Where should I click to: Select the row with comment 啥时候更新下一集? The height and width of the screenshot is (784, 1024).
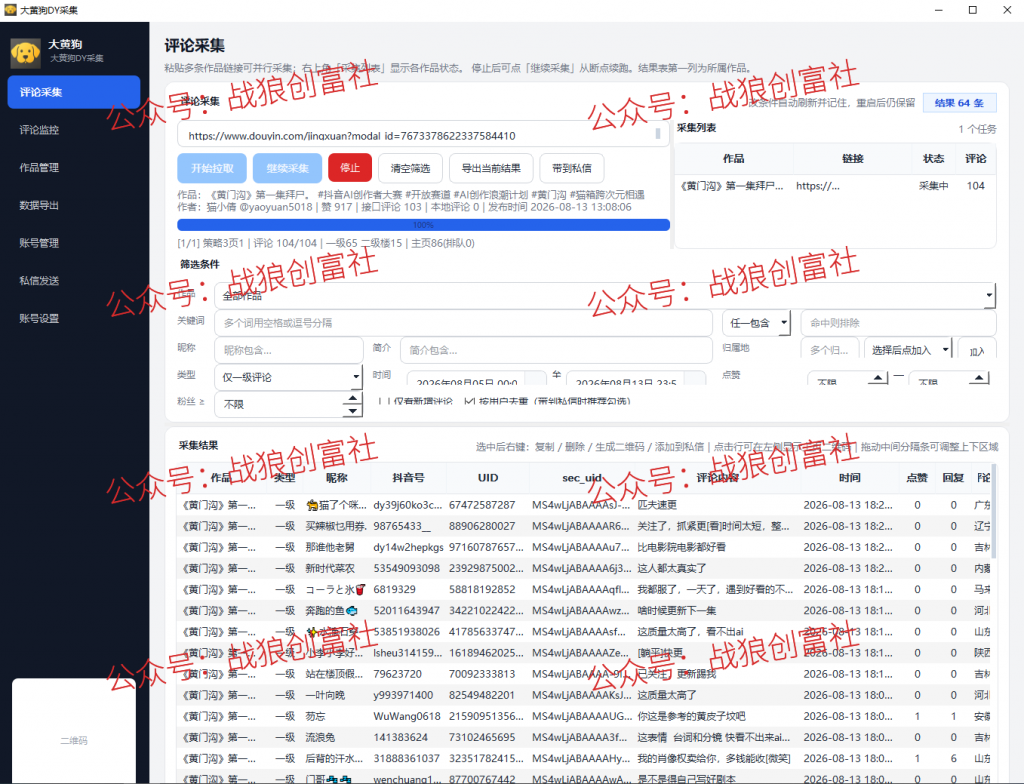[x=584, y=611]
